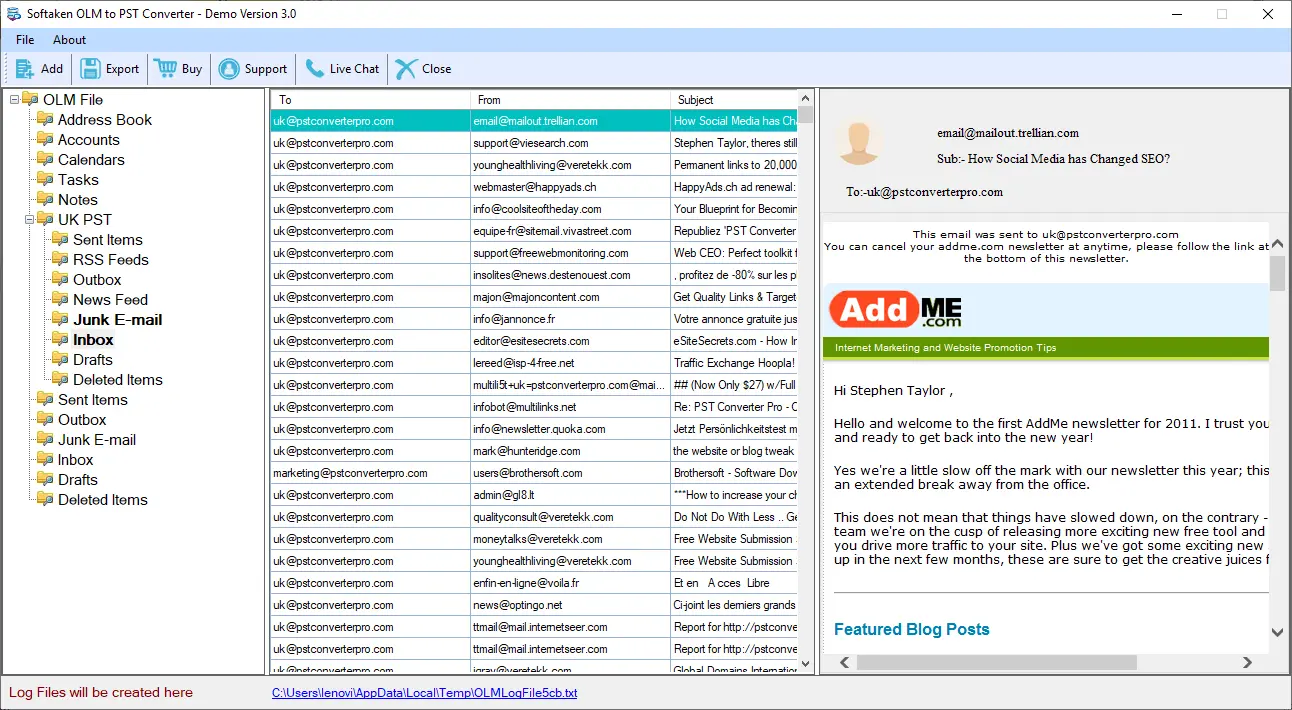Select the bold Junk E-mail folder

(x=117, y=319)
